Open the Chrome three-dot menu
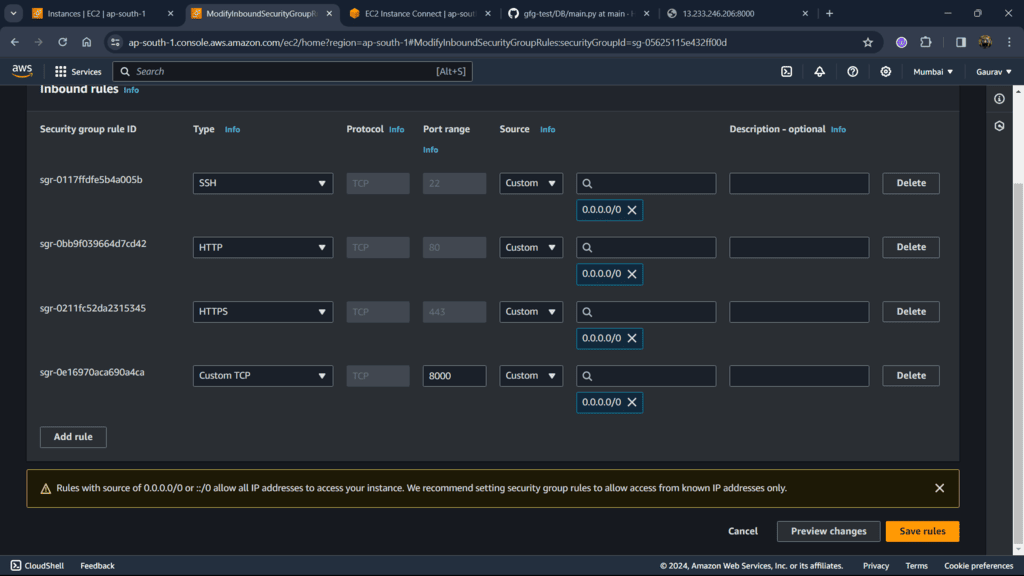This screenshot has width=1024, height=576. [1009, 42]
